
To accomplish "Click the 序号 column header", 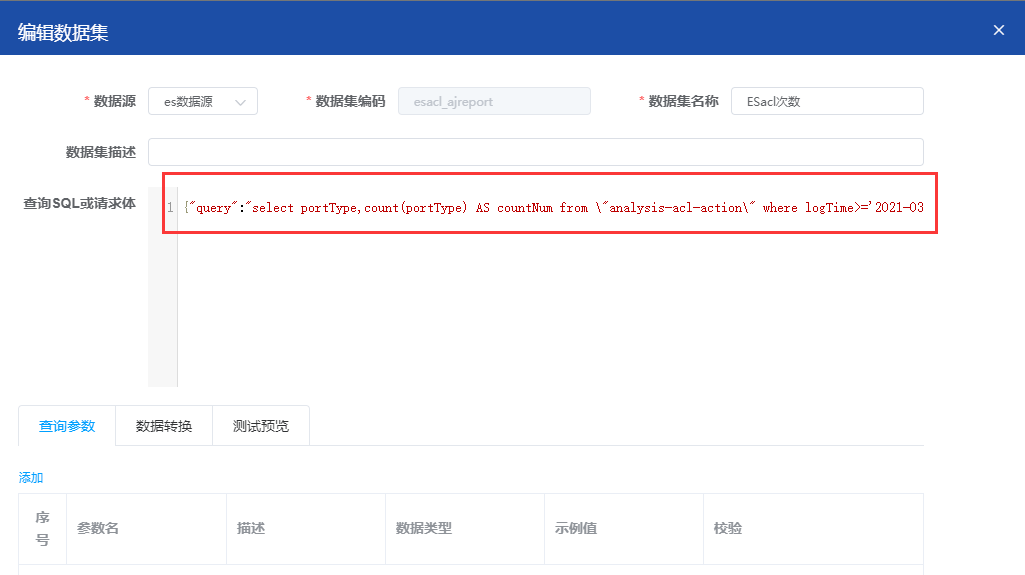I will (x=42, y=528).
